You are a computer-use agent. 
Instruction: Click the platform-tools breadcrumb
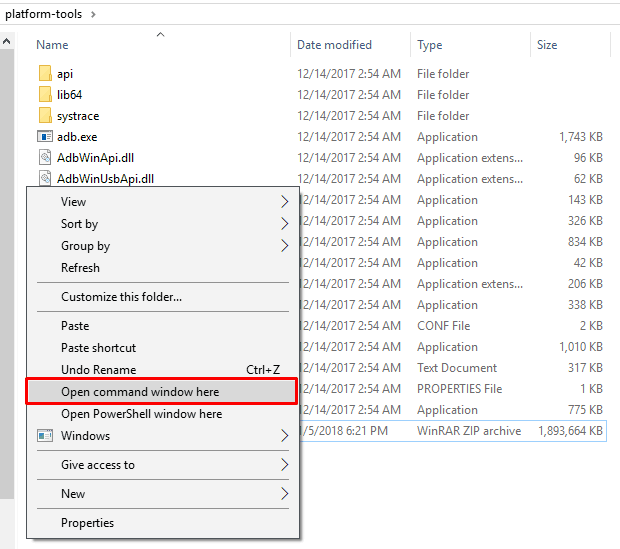coord(43,14)
